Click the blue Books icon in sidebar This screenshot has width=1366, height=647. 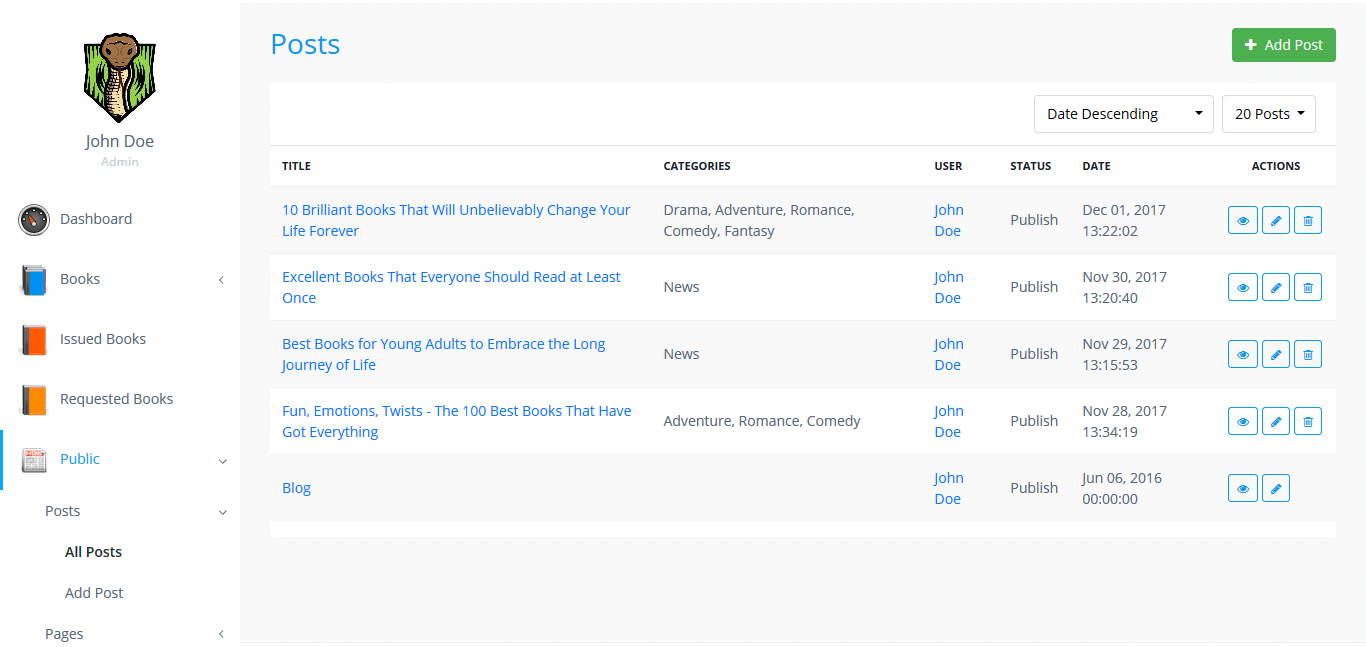click(34, 280)
